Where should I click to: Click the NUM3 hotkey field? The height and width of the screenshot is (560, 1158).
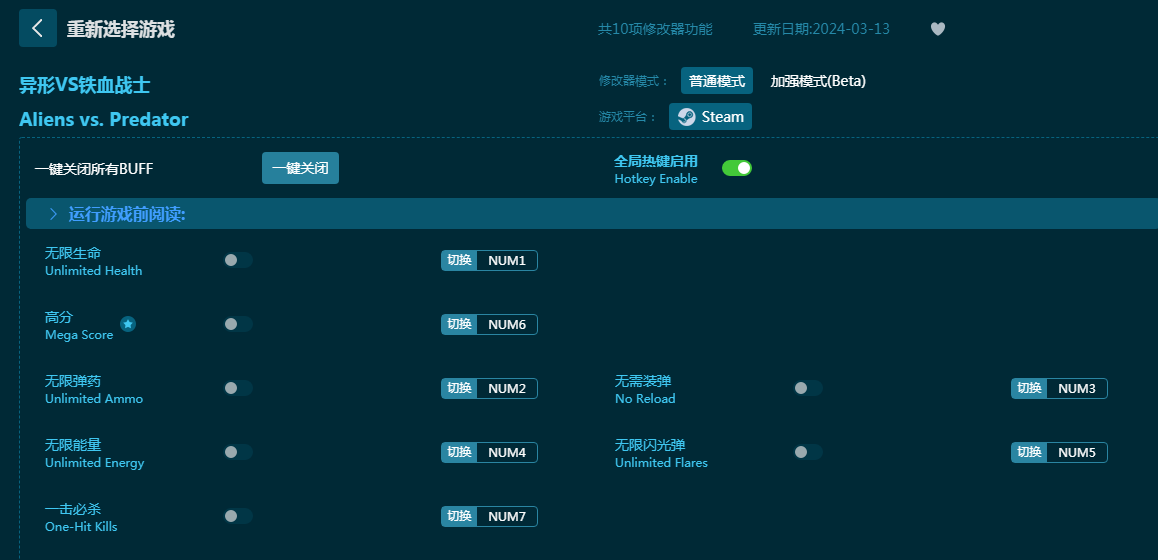[1077, 388]
